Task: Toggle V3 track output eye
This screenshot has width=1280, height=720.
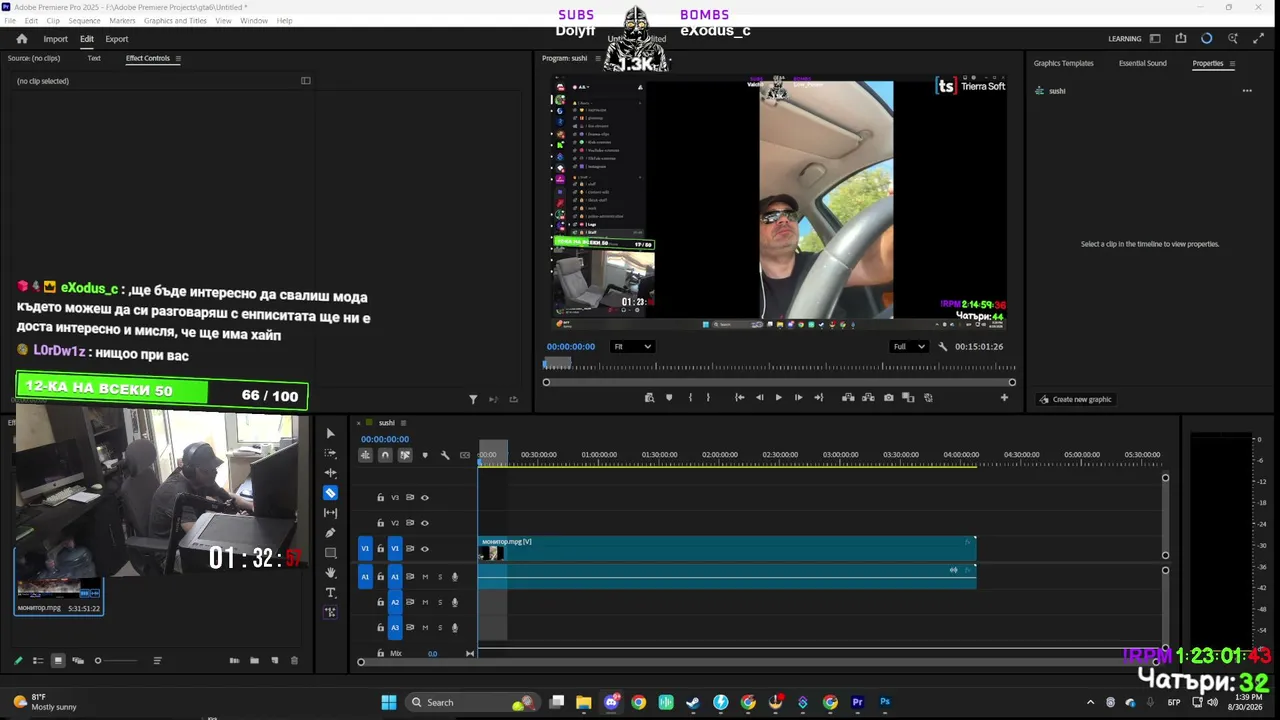Action: click(424, 497)
